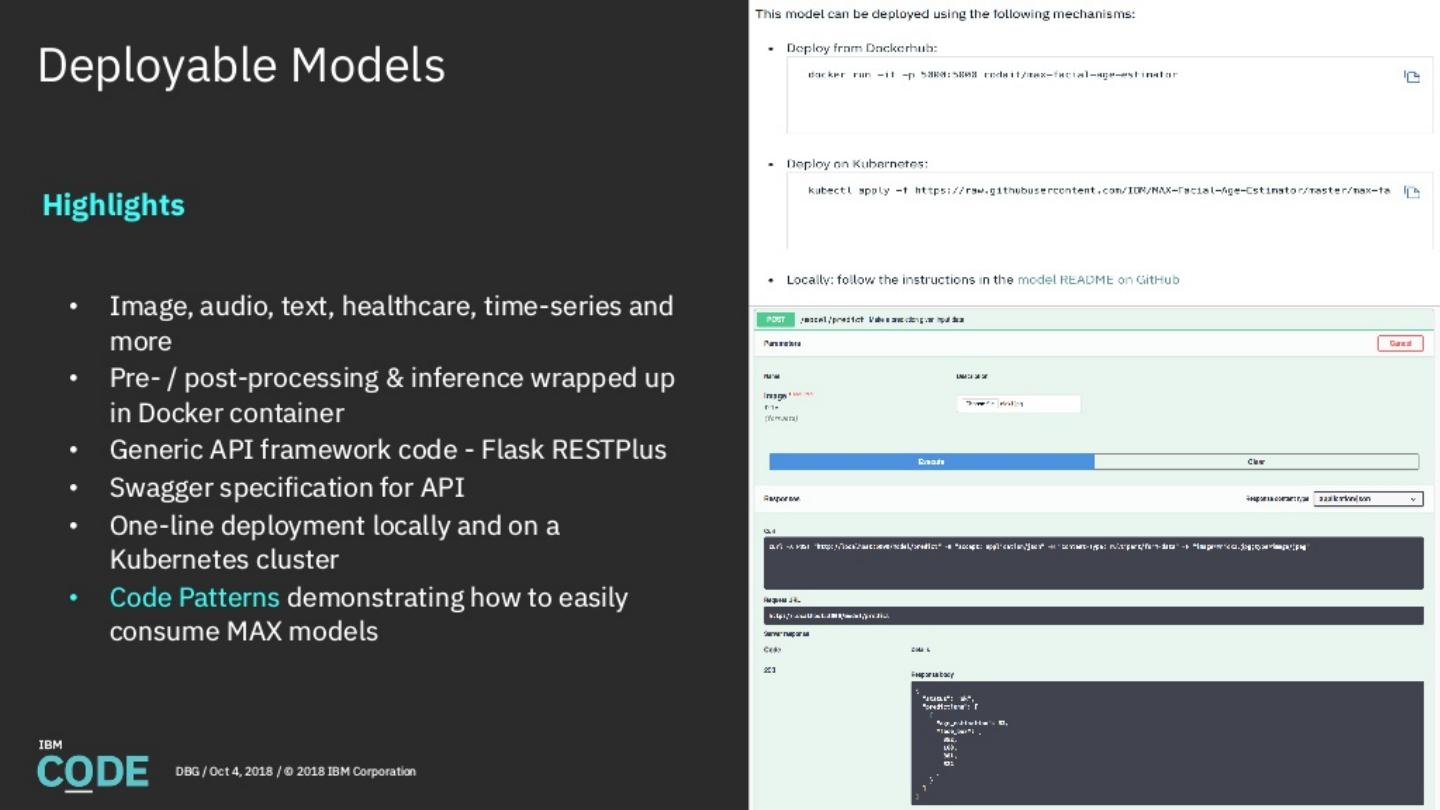This screenshot has width=1440, height=810.
Task: Click the Request URL value box
Action: 1093,616
